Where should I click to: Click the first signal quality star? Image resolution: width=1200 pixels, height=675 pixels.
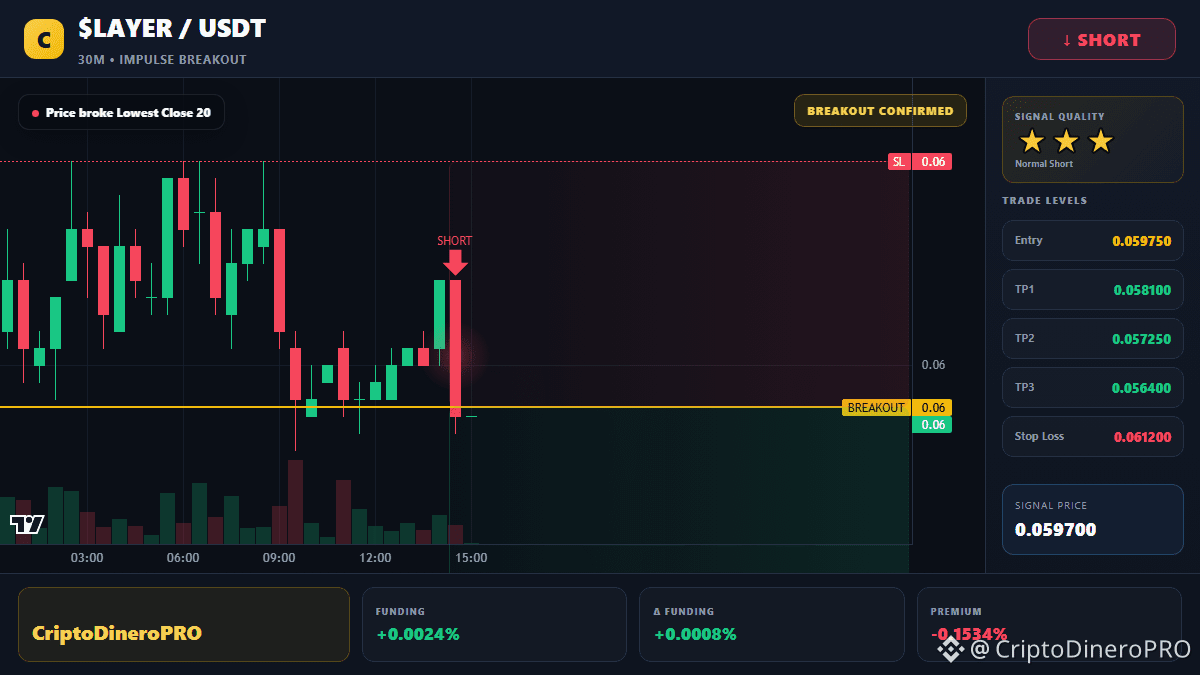pyautogui.click(x=1031, y=141)
